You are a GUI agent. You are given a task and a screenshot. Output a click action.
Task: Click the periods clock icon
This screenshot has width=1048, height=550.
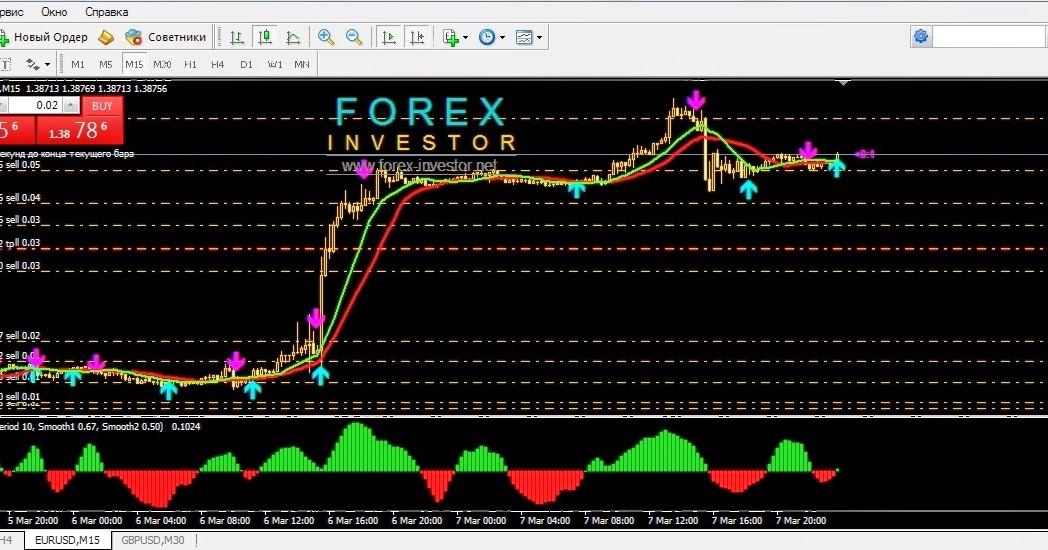tap(487, 37)
